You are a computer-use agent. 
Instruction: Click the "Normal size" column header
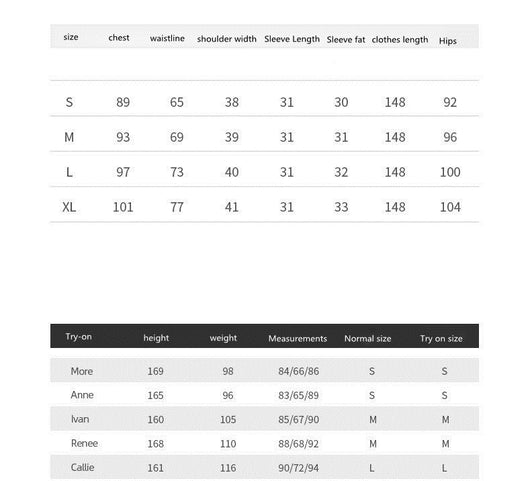(x=367, y=338)
